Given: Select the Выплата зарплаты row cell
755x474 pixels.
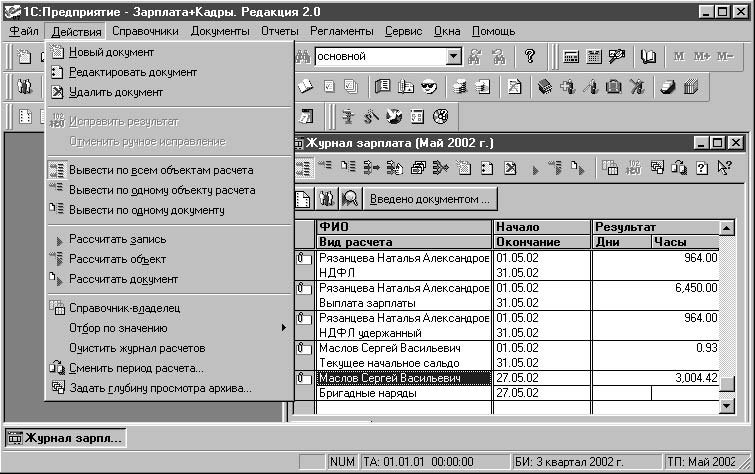Looking at the screenshot, I should 404,303.
